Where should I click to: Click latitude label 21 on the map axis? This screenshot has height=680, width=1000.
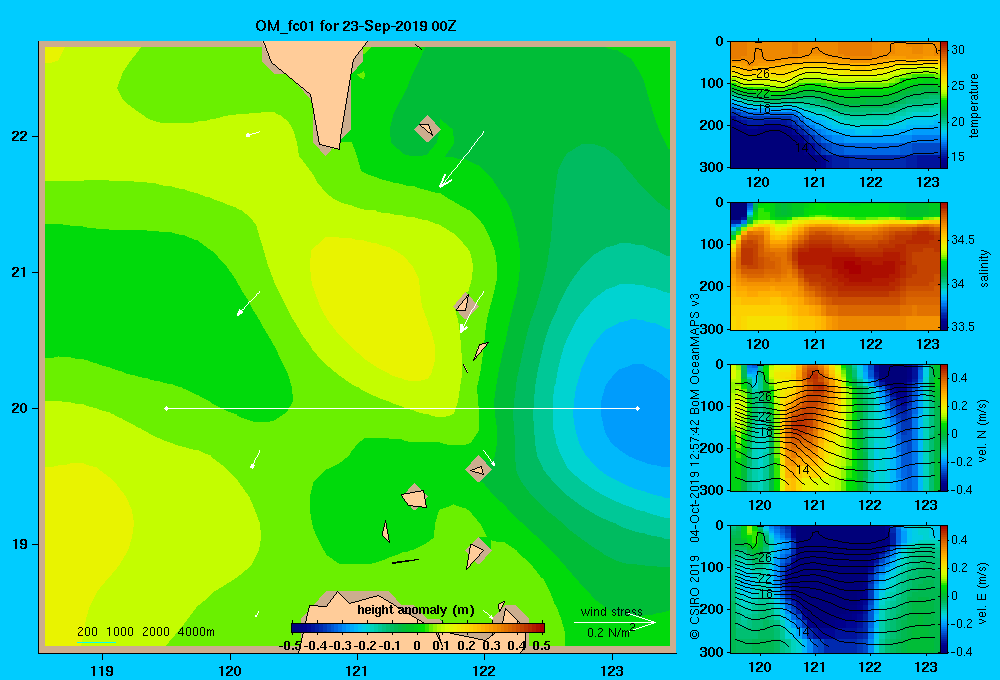pos(20,272)
